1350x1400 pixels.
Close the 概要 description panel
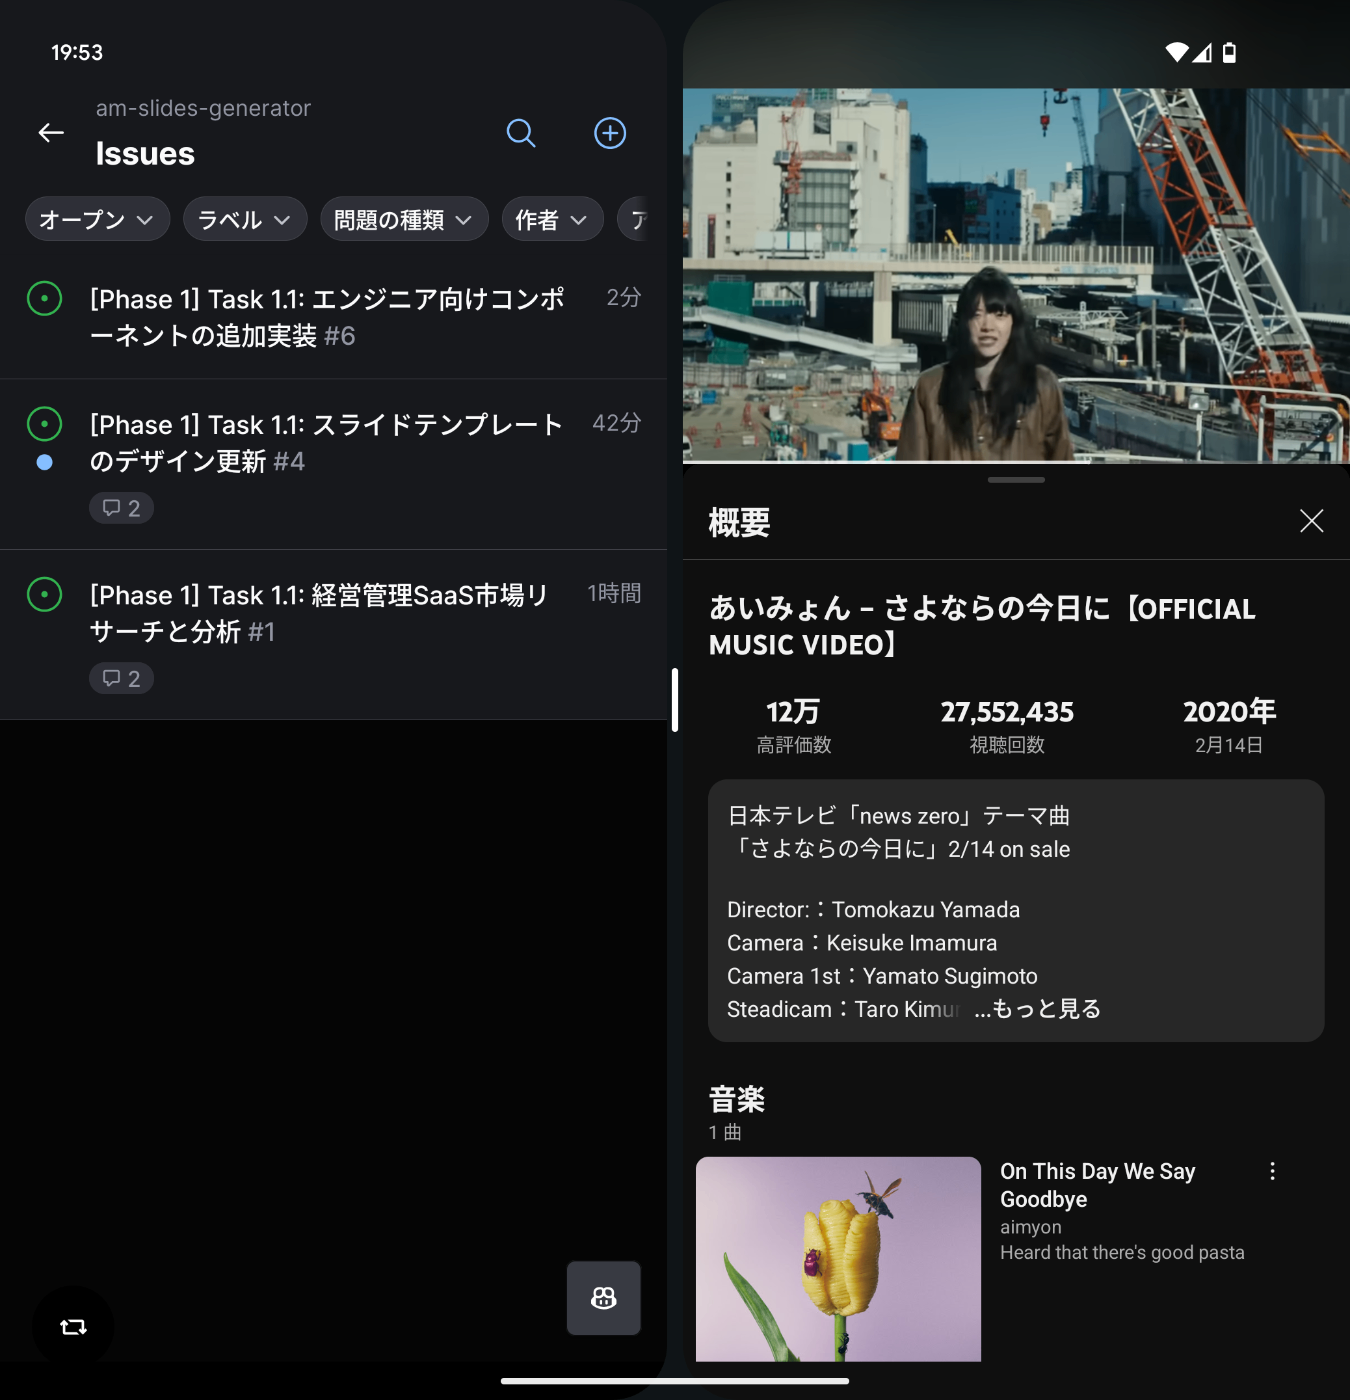1311,521
